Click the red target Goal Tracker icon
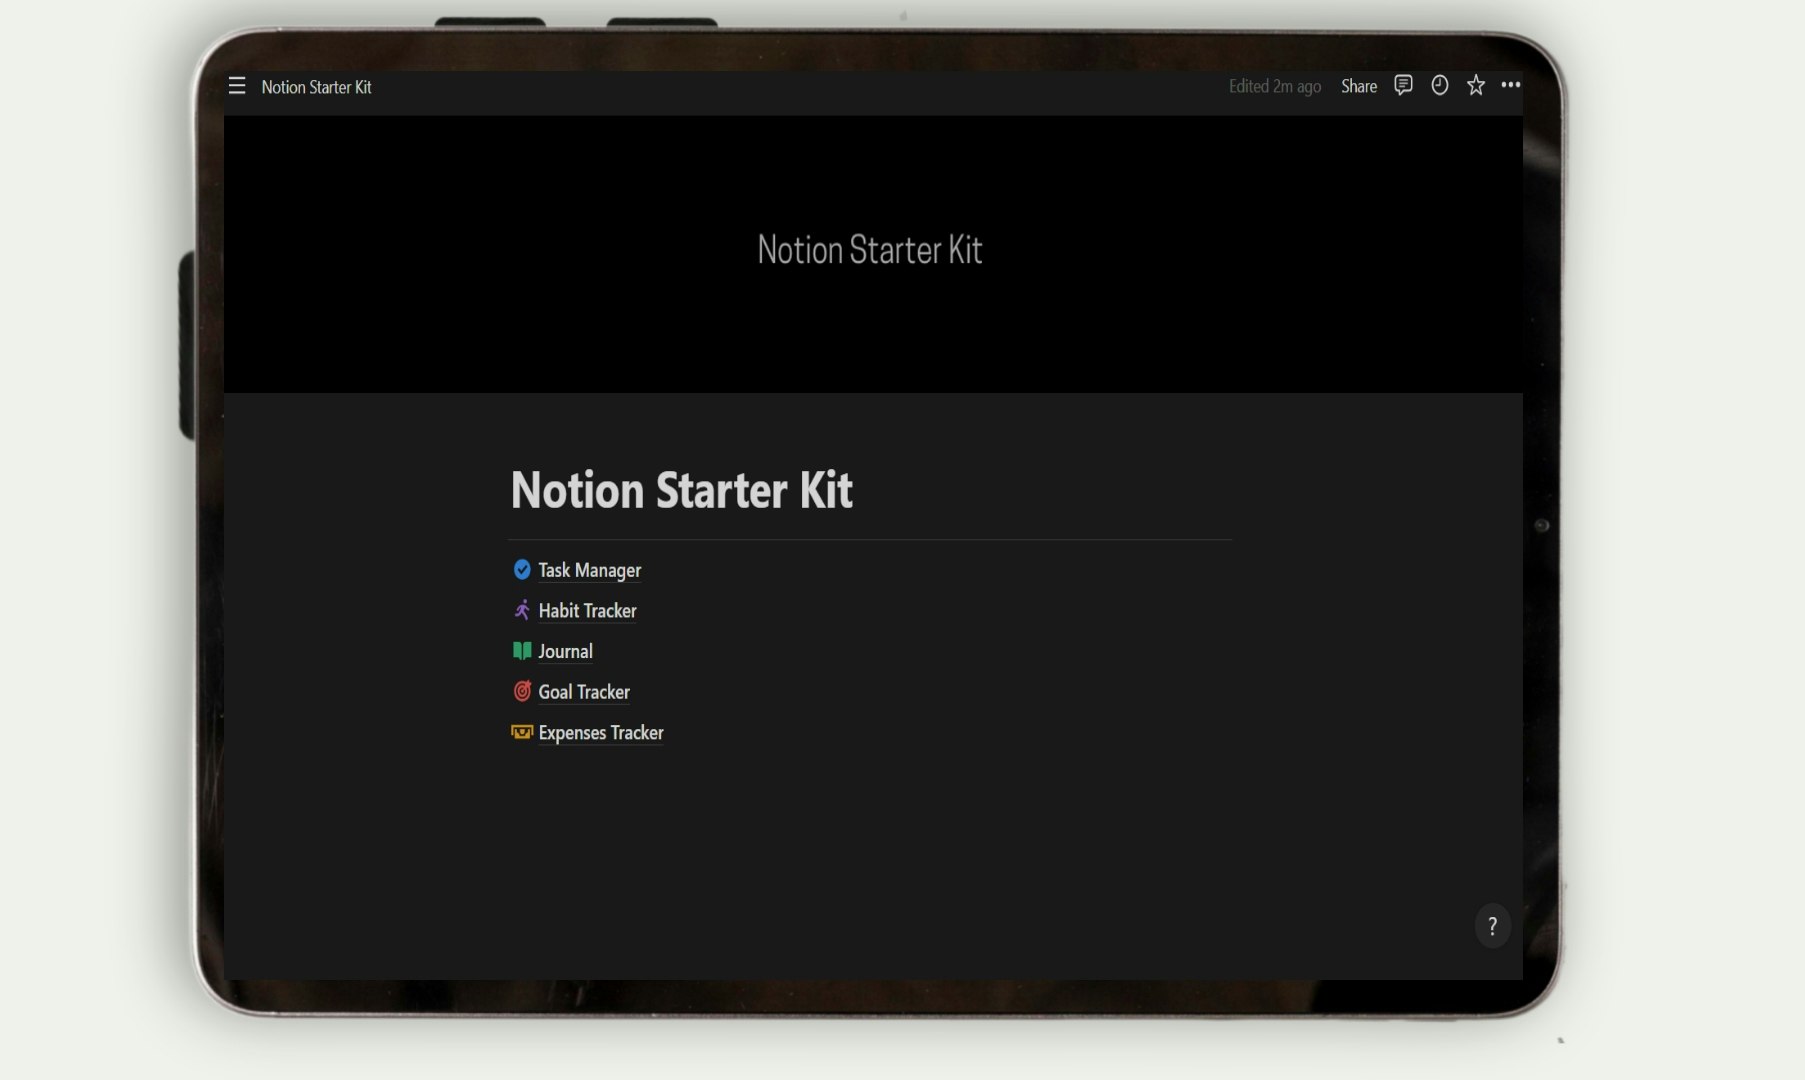The width and height of the screenshot is (1805, 1080). click(x=522, y=691)
